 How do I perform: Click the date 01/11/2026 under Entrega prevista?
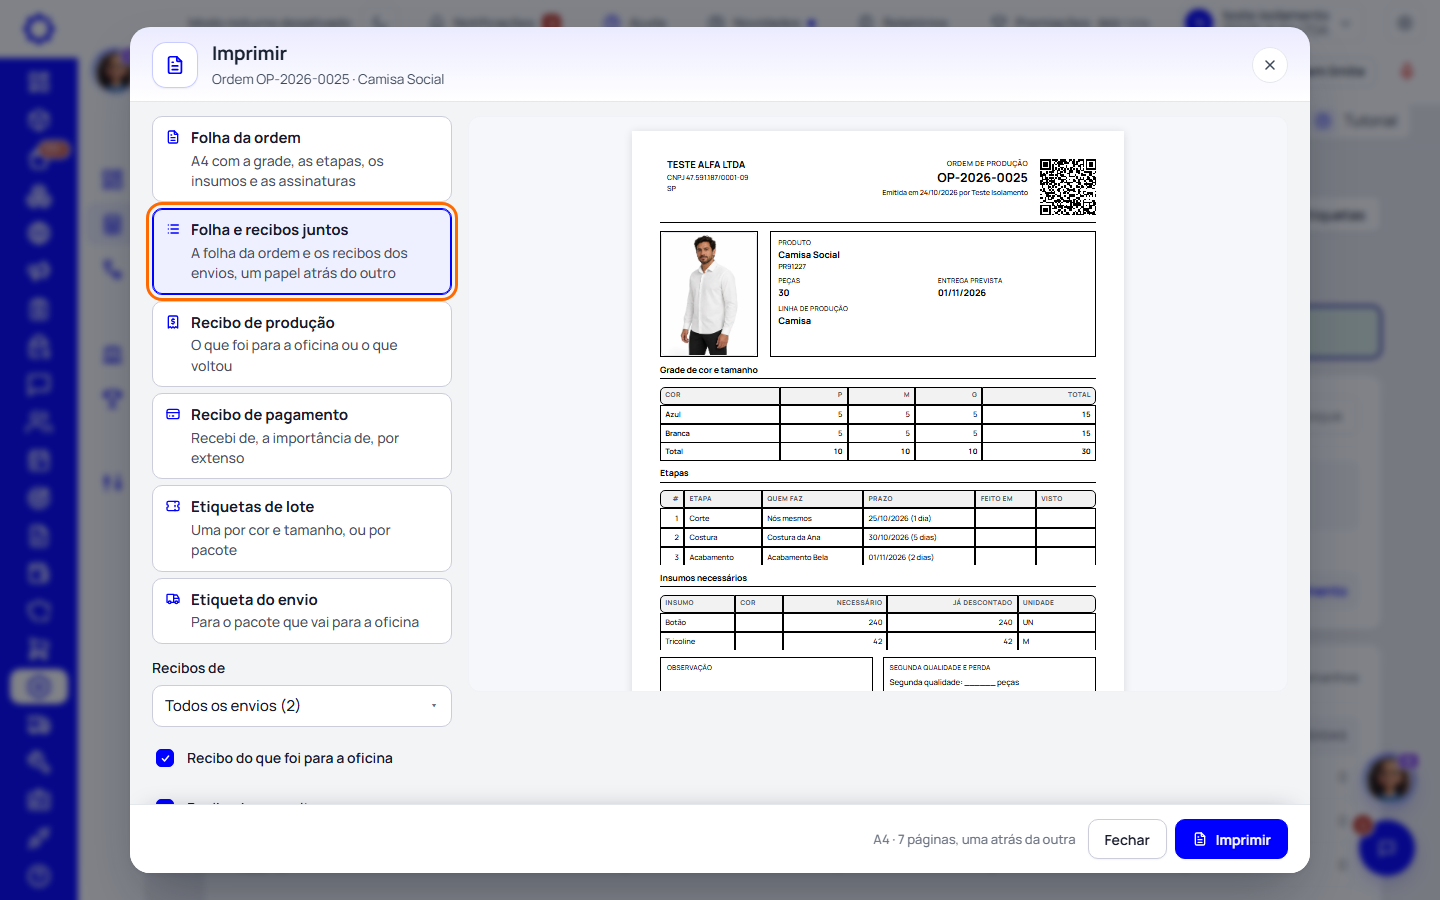962,293
